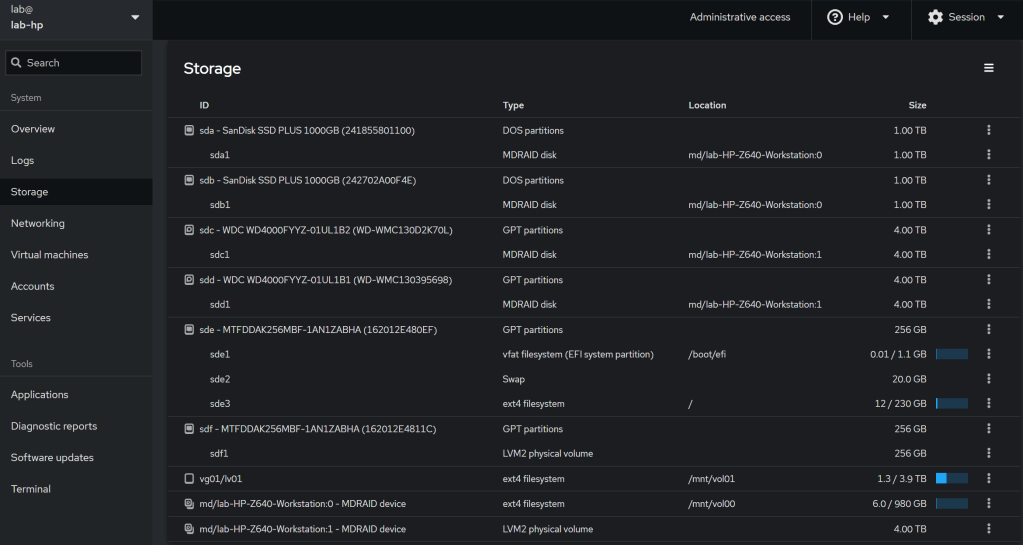
Task: Open Virtual machines page from sidebar
Action: coord(50,255)
